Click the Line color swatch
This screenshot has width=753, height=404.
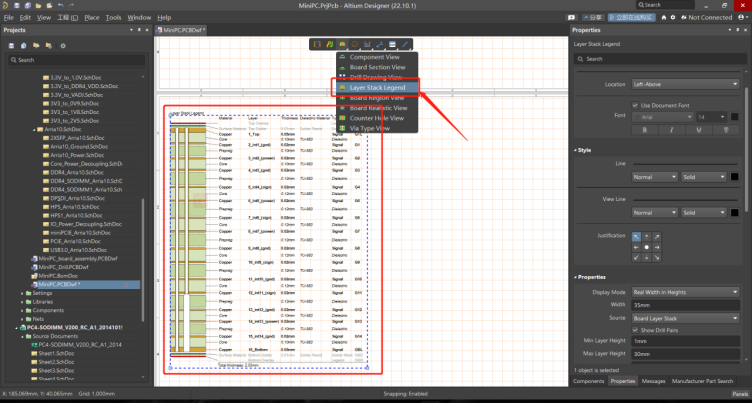(x=736, y=177)
